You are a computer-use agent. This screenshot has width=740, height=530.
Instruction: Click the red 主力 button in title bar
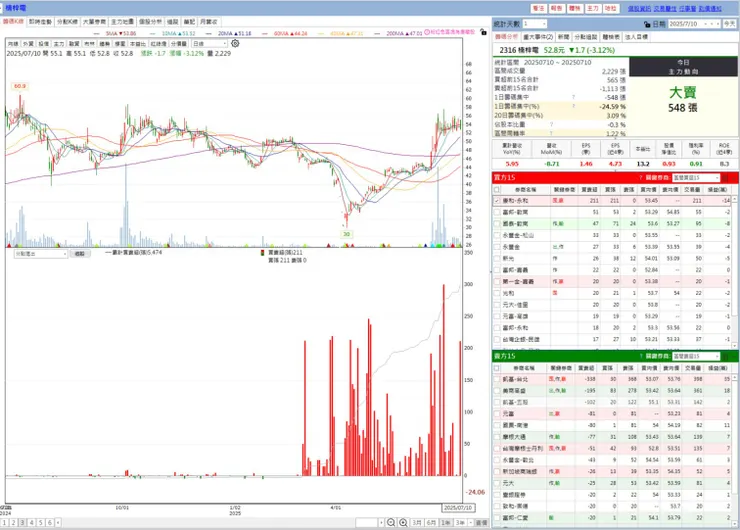[592, 8]
